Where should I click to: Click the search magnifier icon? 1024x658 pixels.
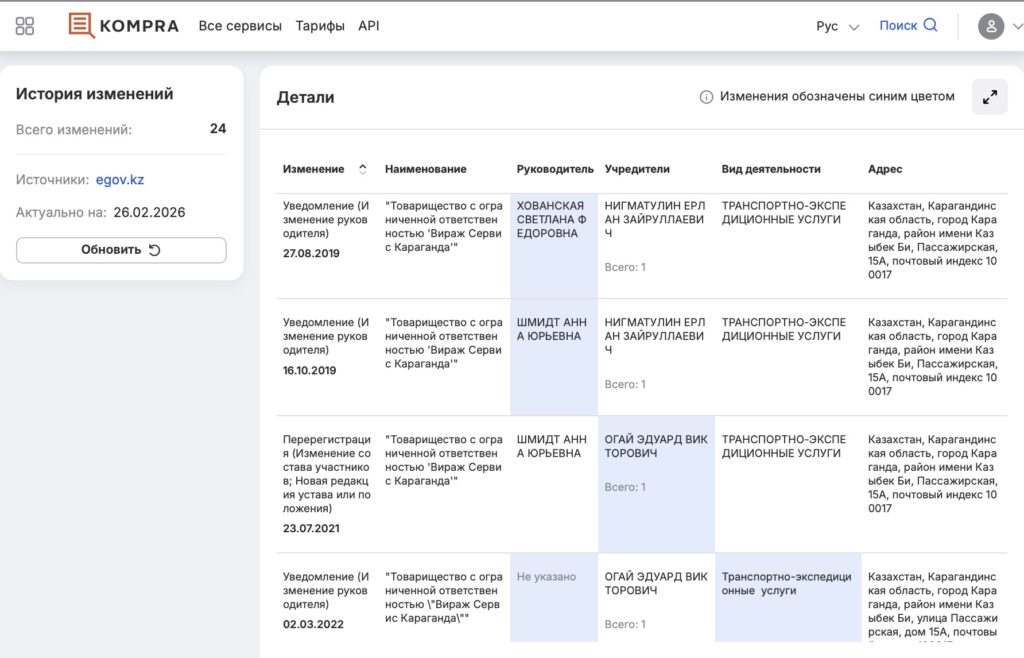pyautogui.click(x=931, y=26)
